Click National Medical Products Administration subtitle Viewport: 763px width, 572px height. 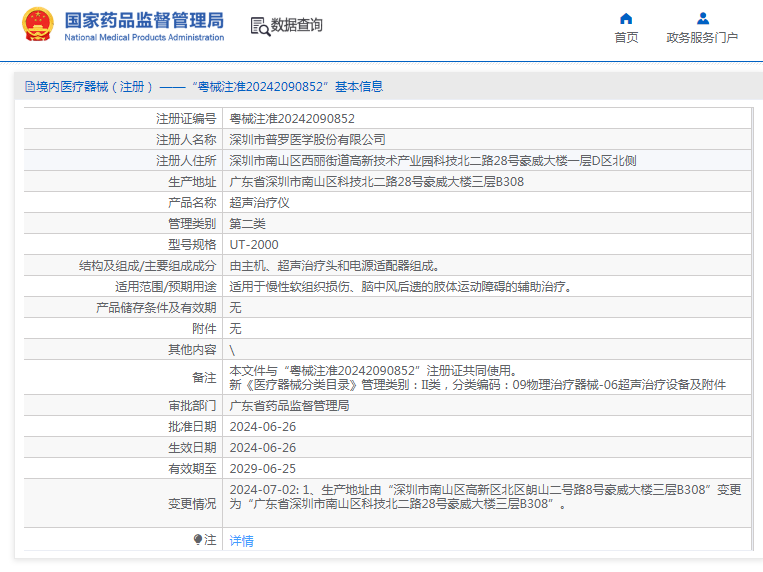144,37
